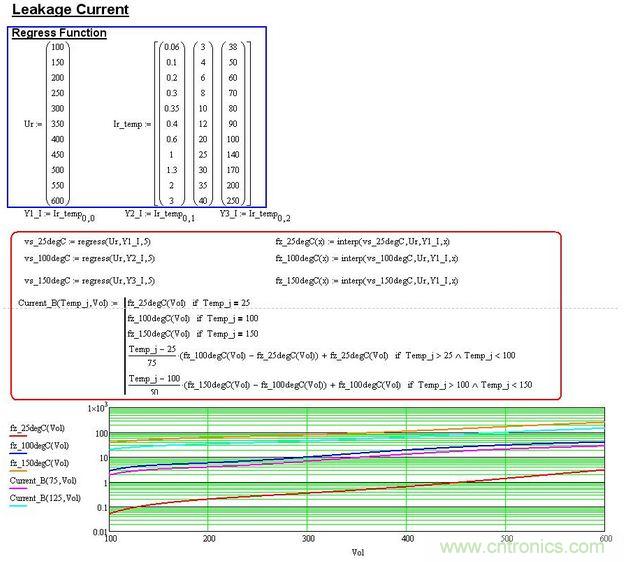Select the Regress Function heading
This screenshot has width=624, height=562.
click(x=59, y=33)
